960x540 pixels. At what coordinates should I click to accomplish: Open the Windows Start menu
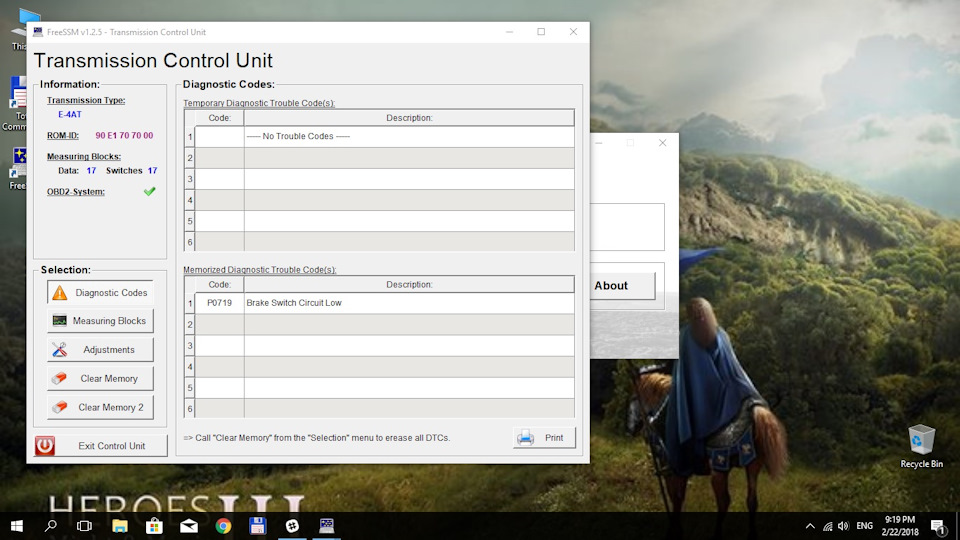[x=17, y=526]
